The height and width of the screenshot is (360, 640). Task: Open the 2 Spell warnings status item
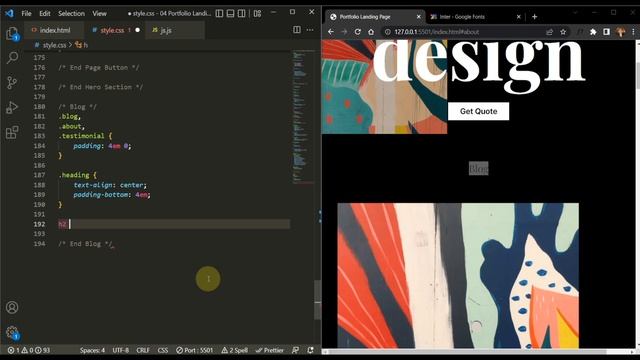(235, 350)
